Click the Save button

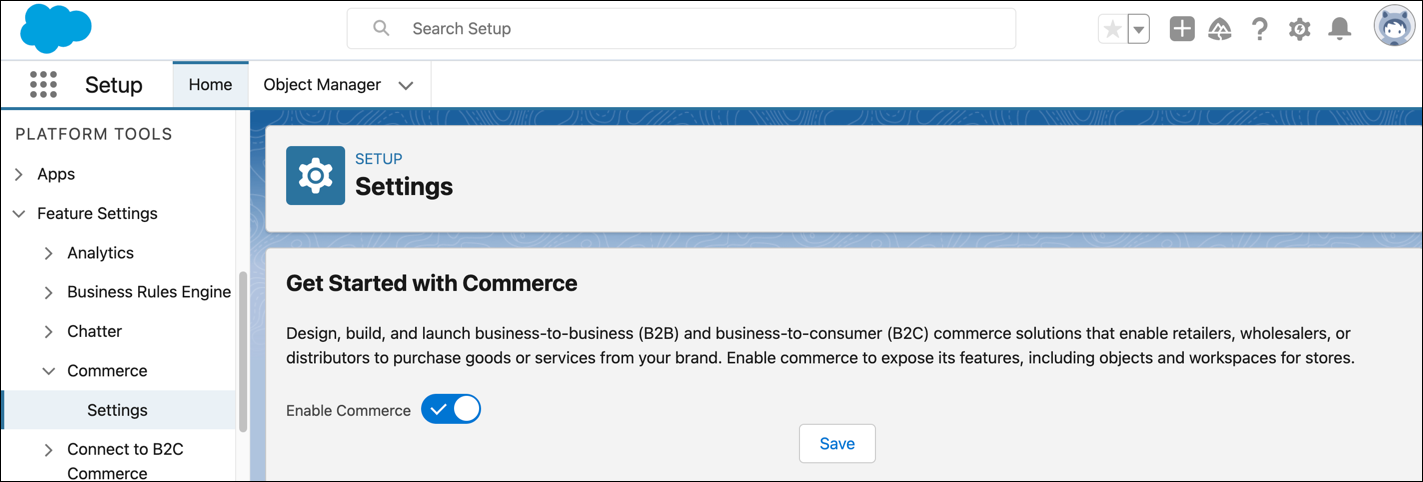coord(837,444)
